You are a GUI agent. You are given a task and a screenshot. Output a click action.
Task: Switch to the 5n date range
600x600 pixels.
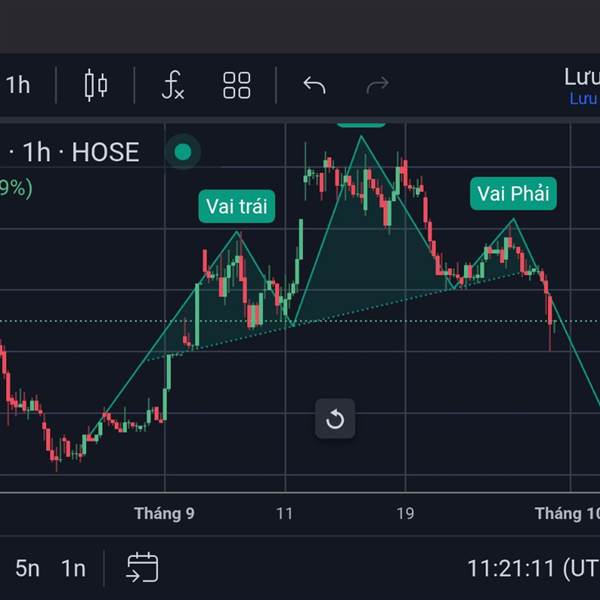(27, 568)
